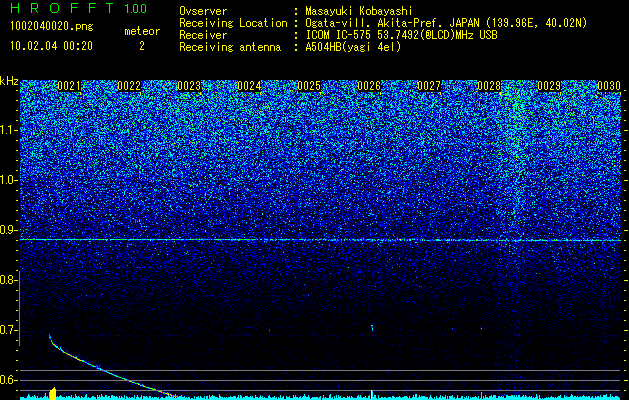Click time marker 0029
This screenshot has width=629, height=400.
[x=549, y=86]
